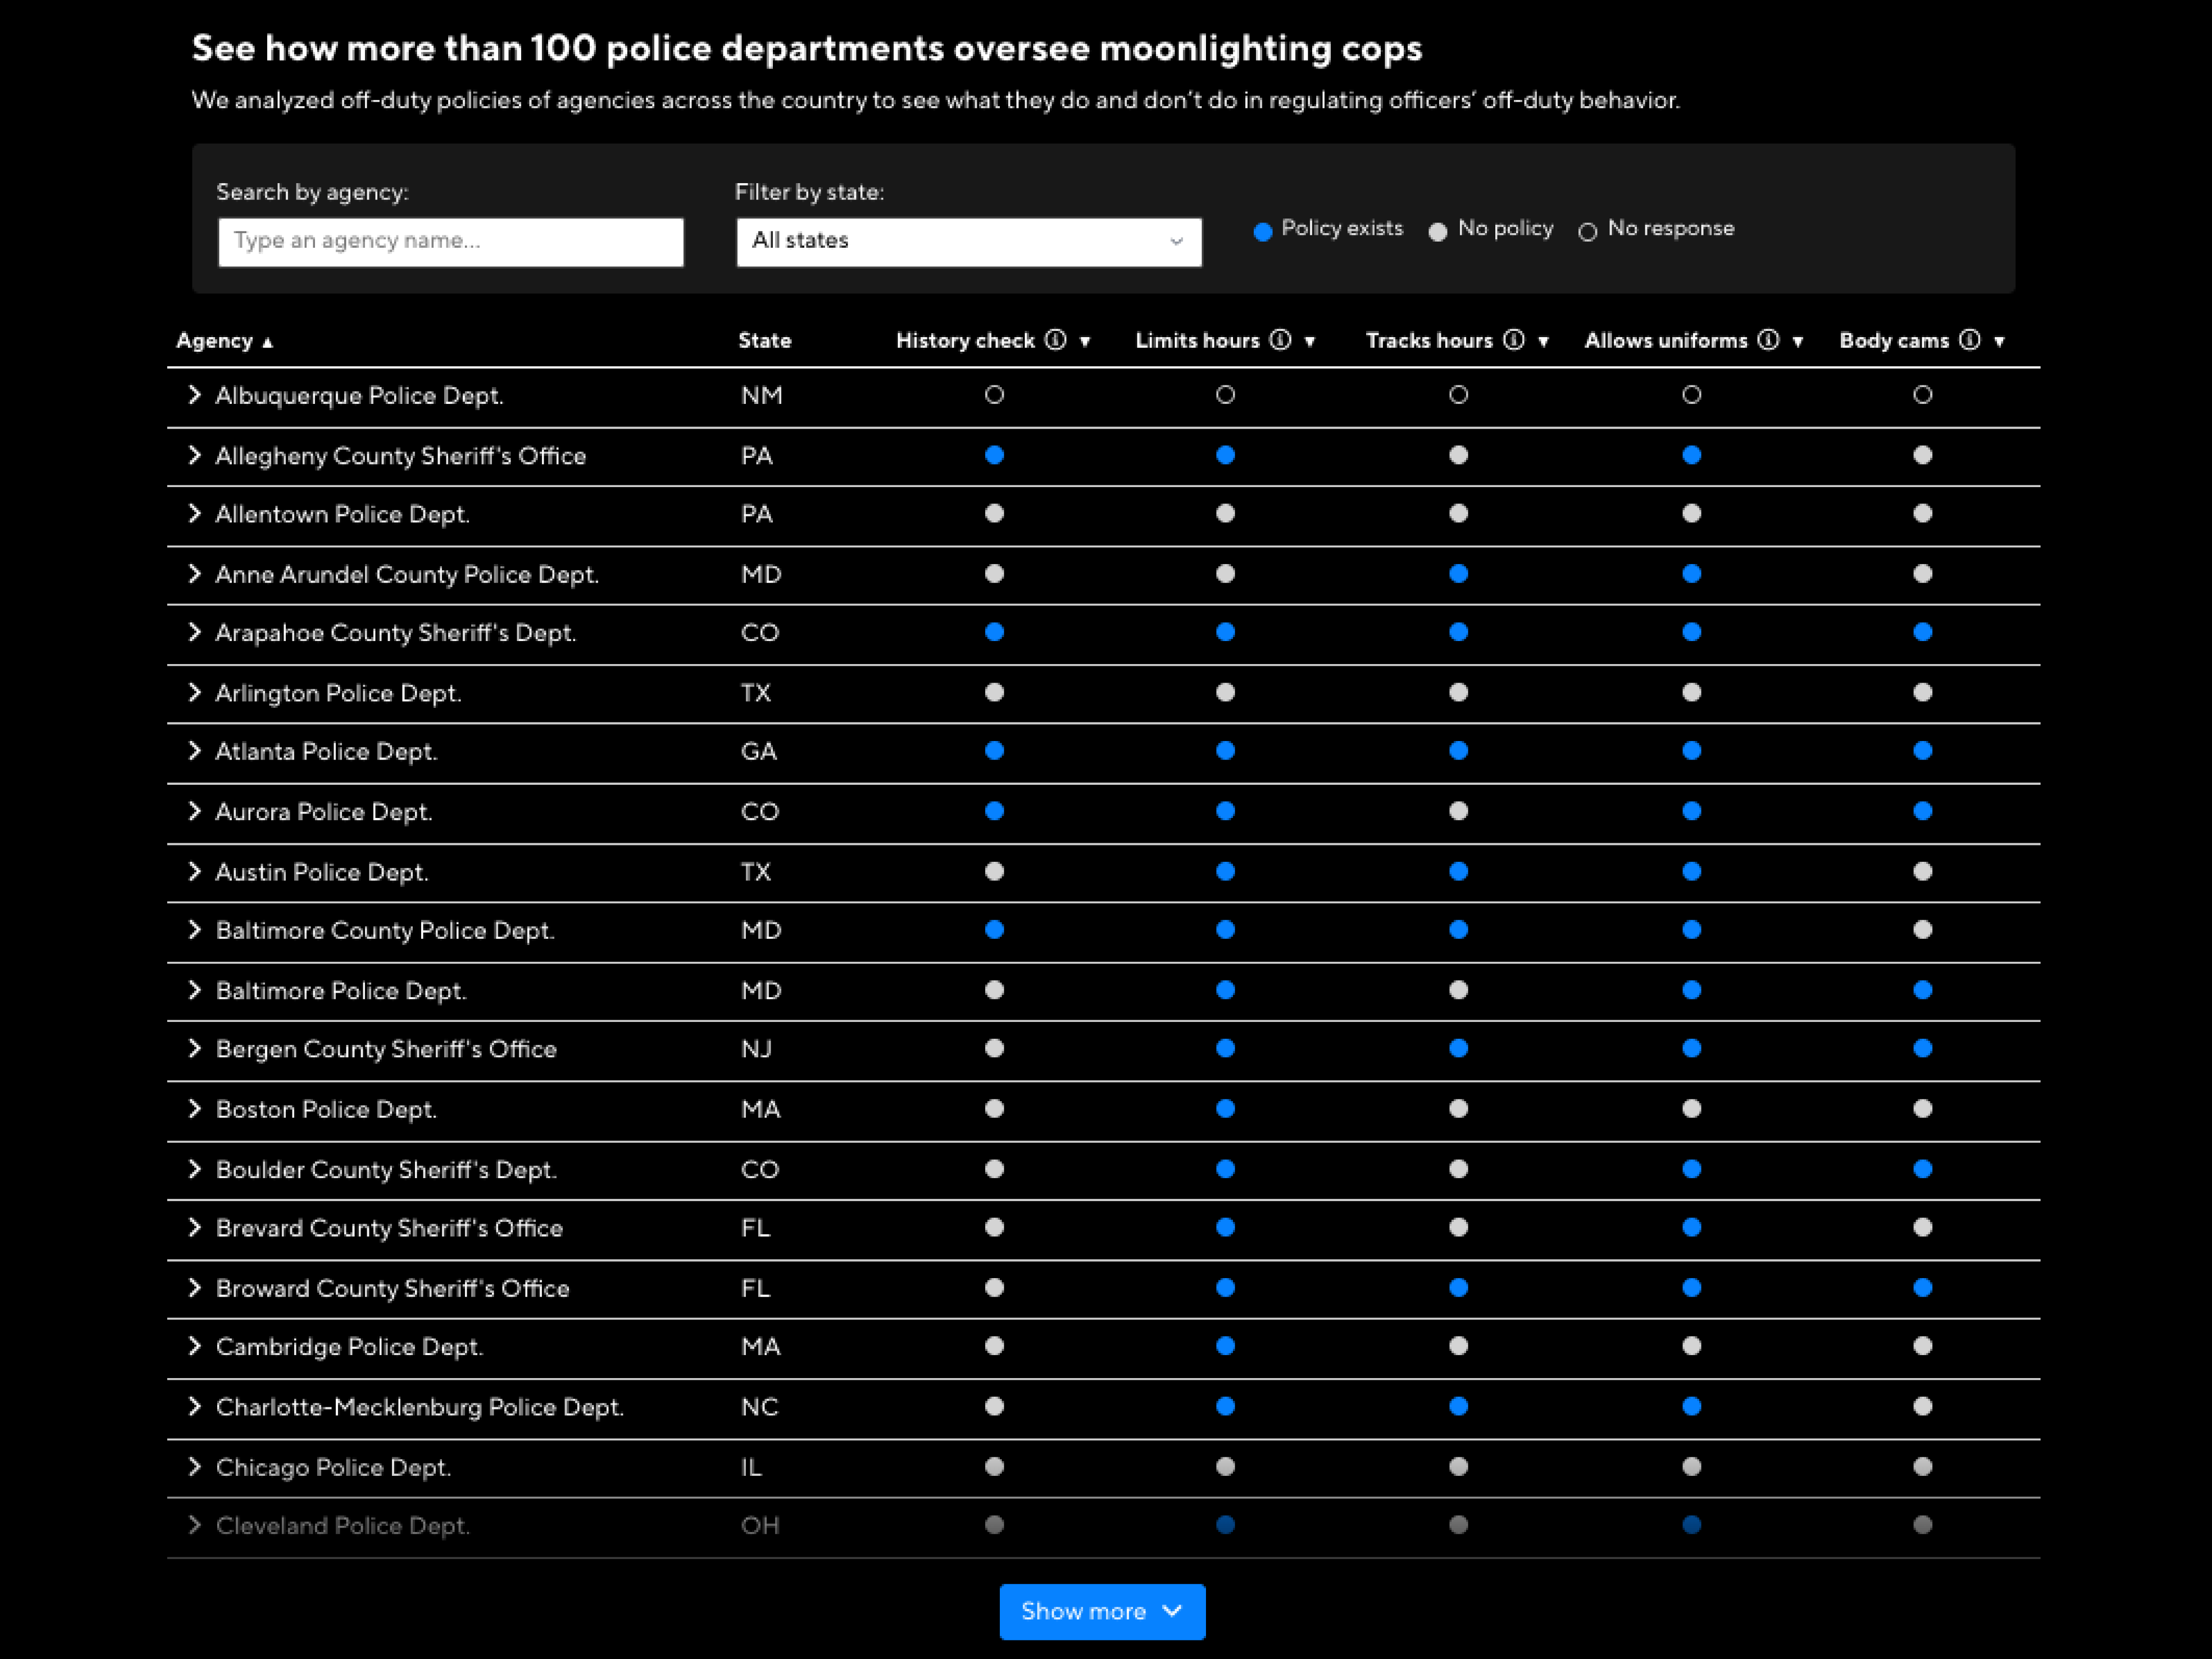Expand Cleveland Police Dept. row

tap(195, 1525)
